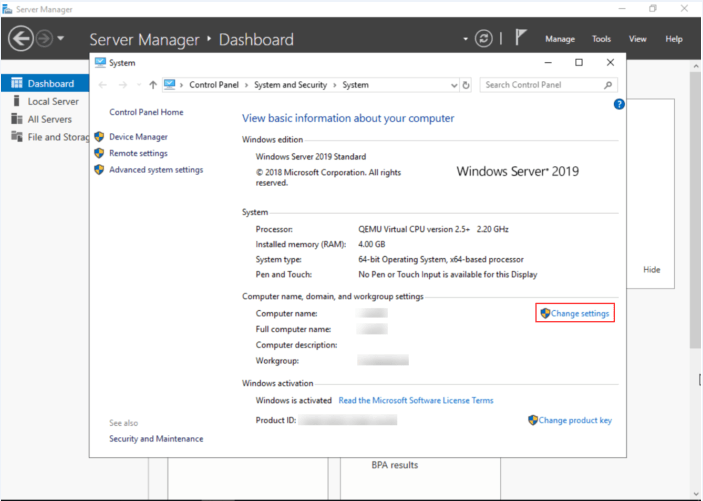Click the System window title icon

pyautogui.click(x=100, y=63)
